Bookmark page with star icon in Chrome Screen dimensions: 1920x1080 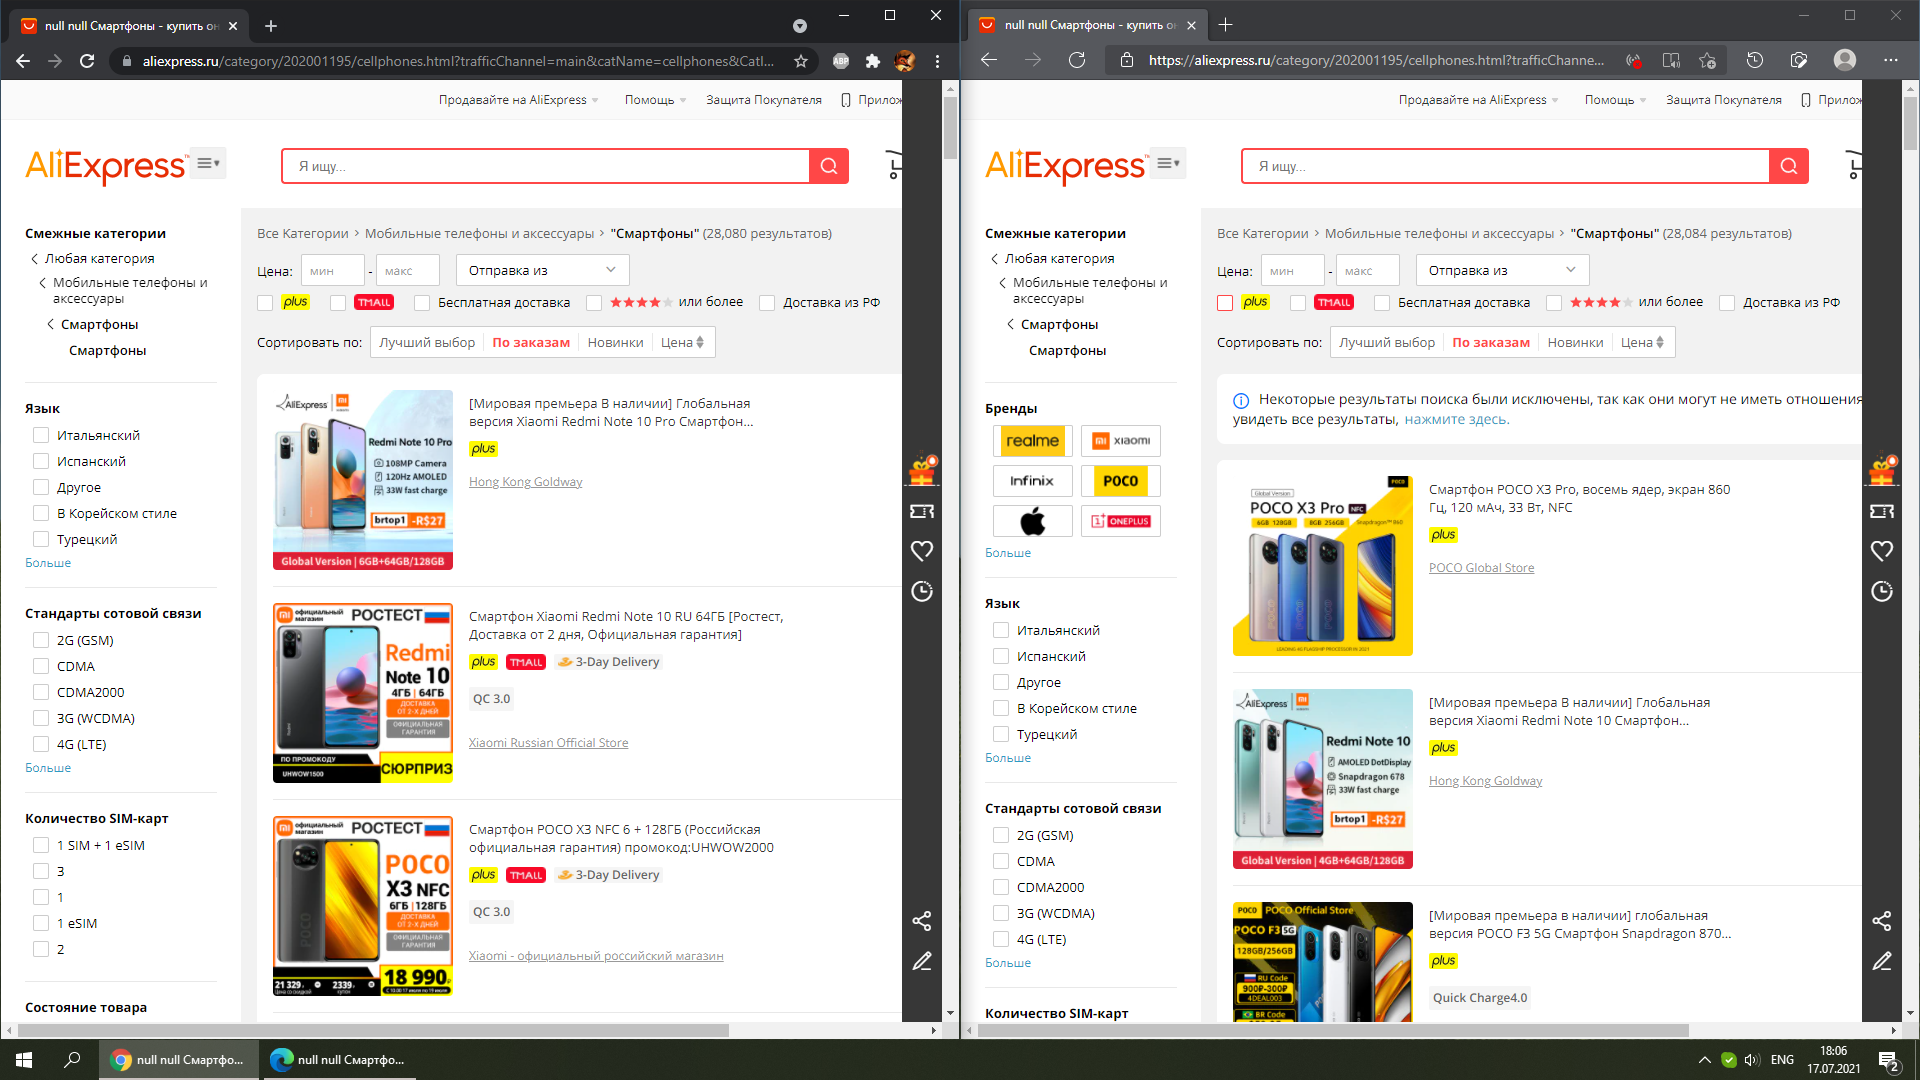point(801,61)
